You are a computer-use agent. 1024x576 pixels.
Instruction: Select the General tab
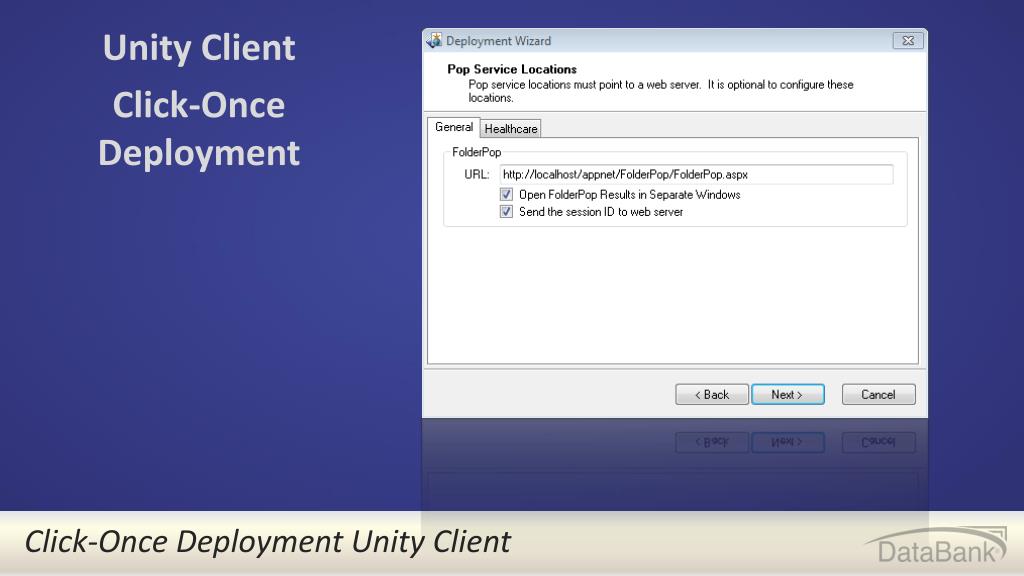[454, 127]
